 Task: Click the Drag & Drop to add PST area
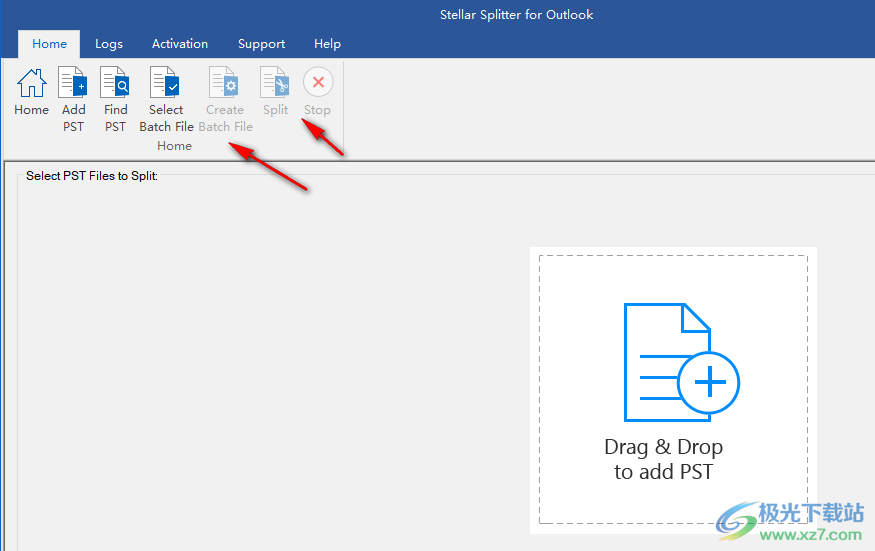click(673, 390)
